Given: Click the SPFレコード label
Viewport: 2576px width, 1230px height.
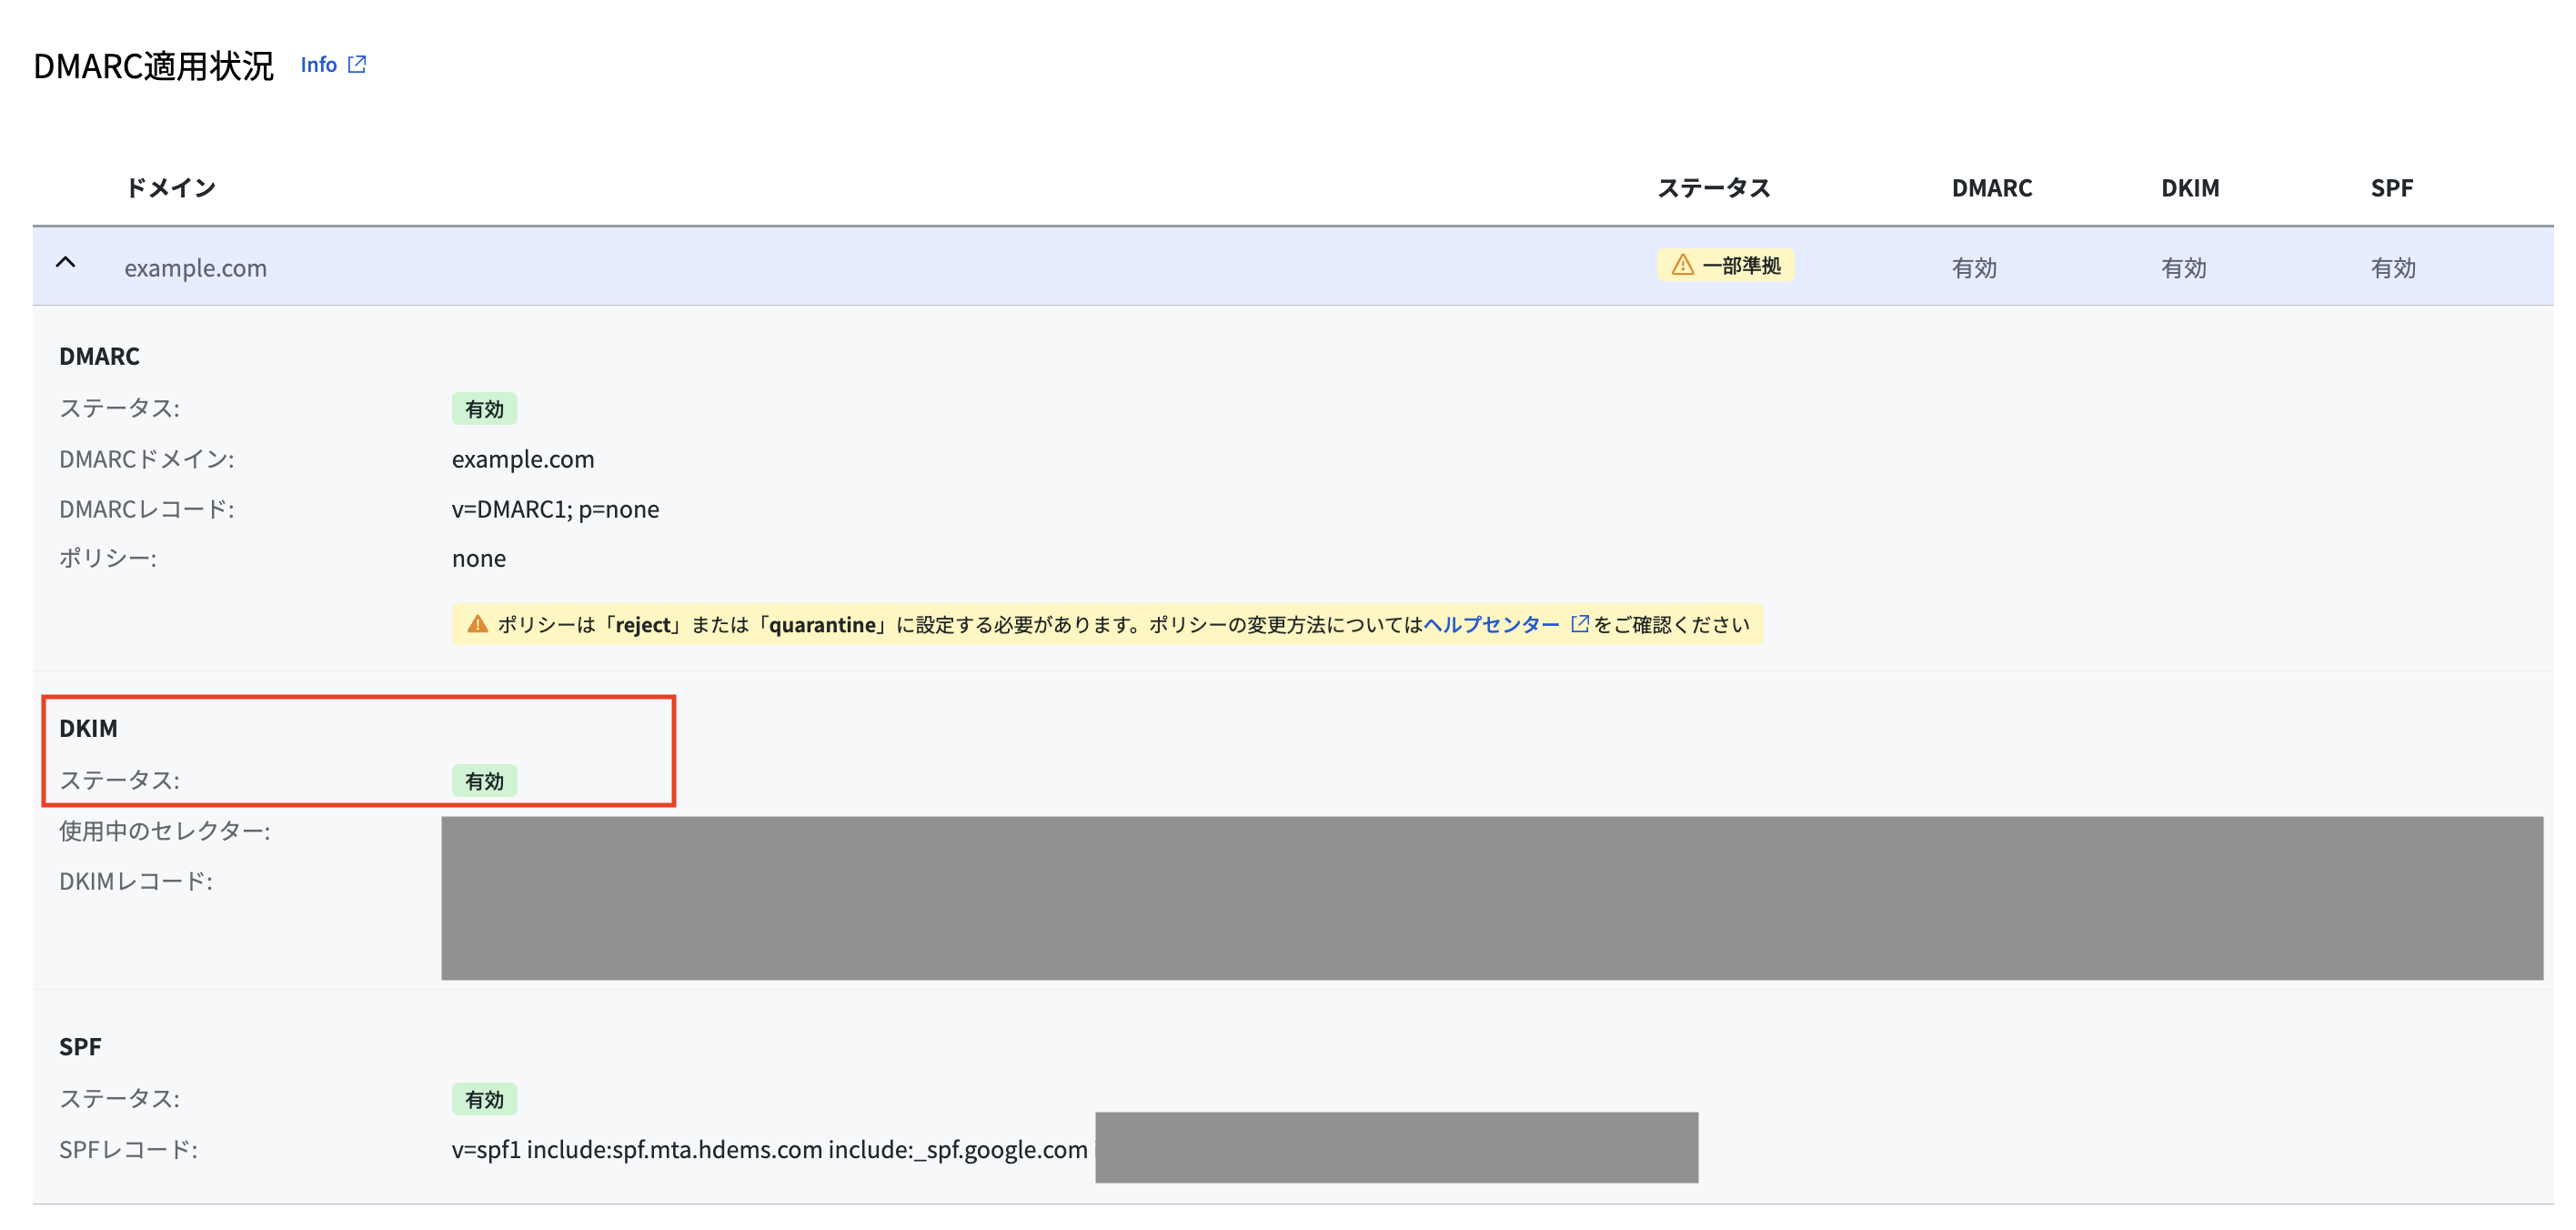Looking at the screenshot, I should click(128, 1149).
